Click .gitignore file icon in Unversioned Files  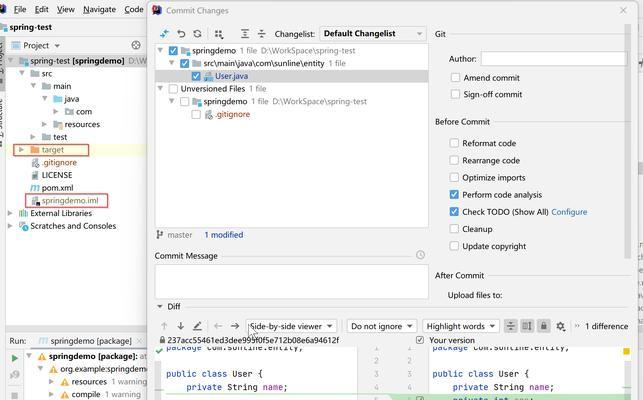coord(209,114)
